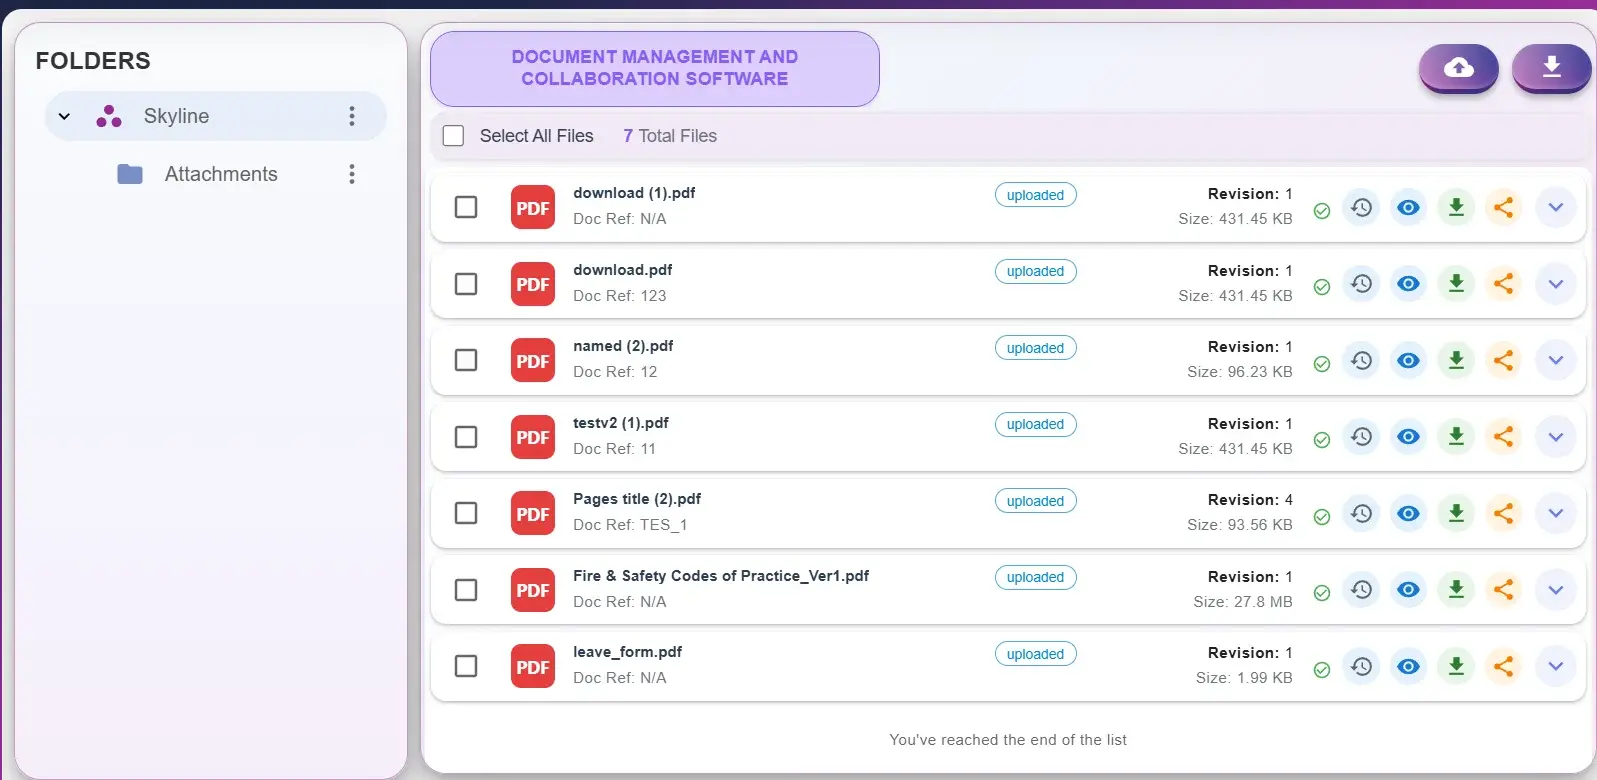Open the Attachments folder
This screenshot has width=1597, height=780.
pyautogui.click(x=221, y=174)
